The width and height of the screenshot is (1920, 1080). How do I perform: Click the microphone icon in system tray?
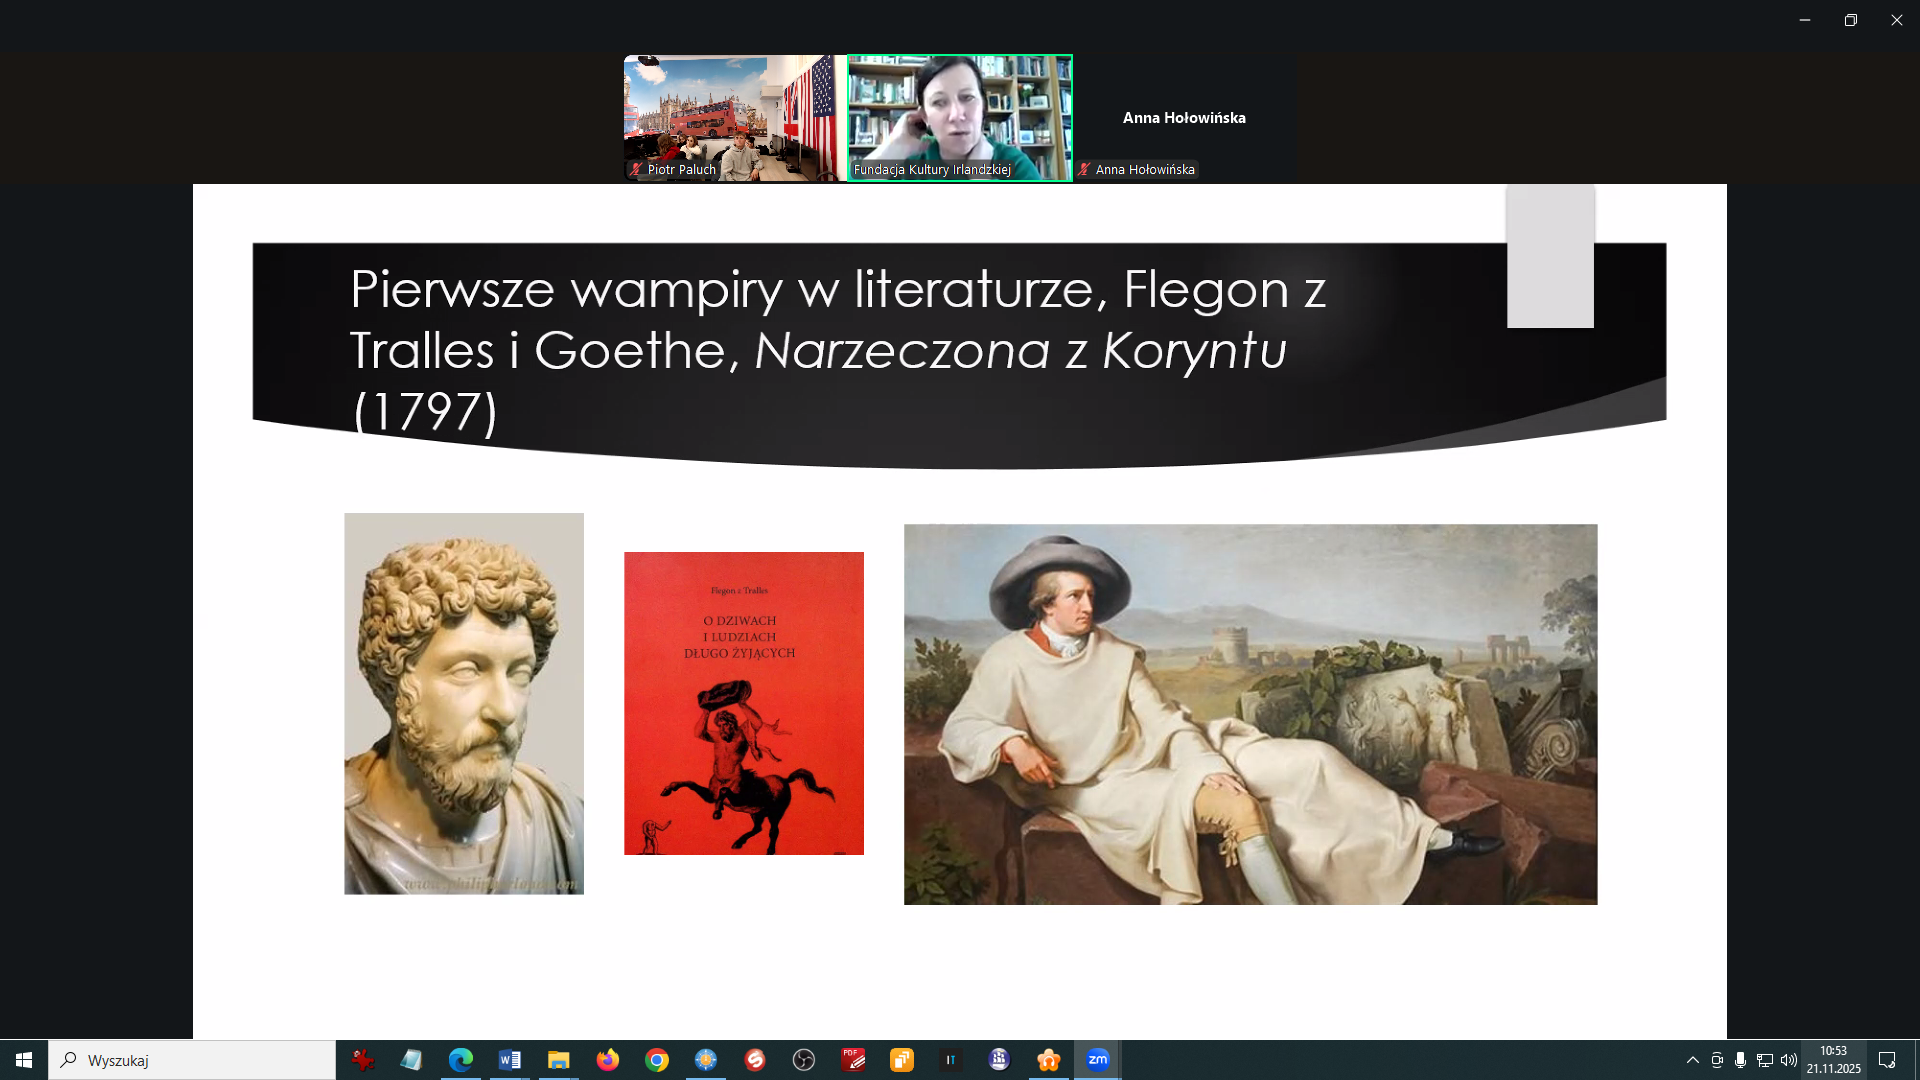tap(1741, 1060)
